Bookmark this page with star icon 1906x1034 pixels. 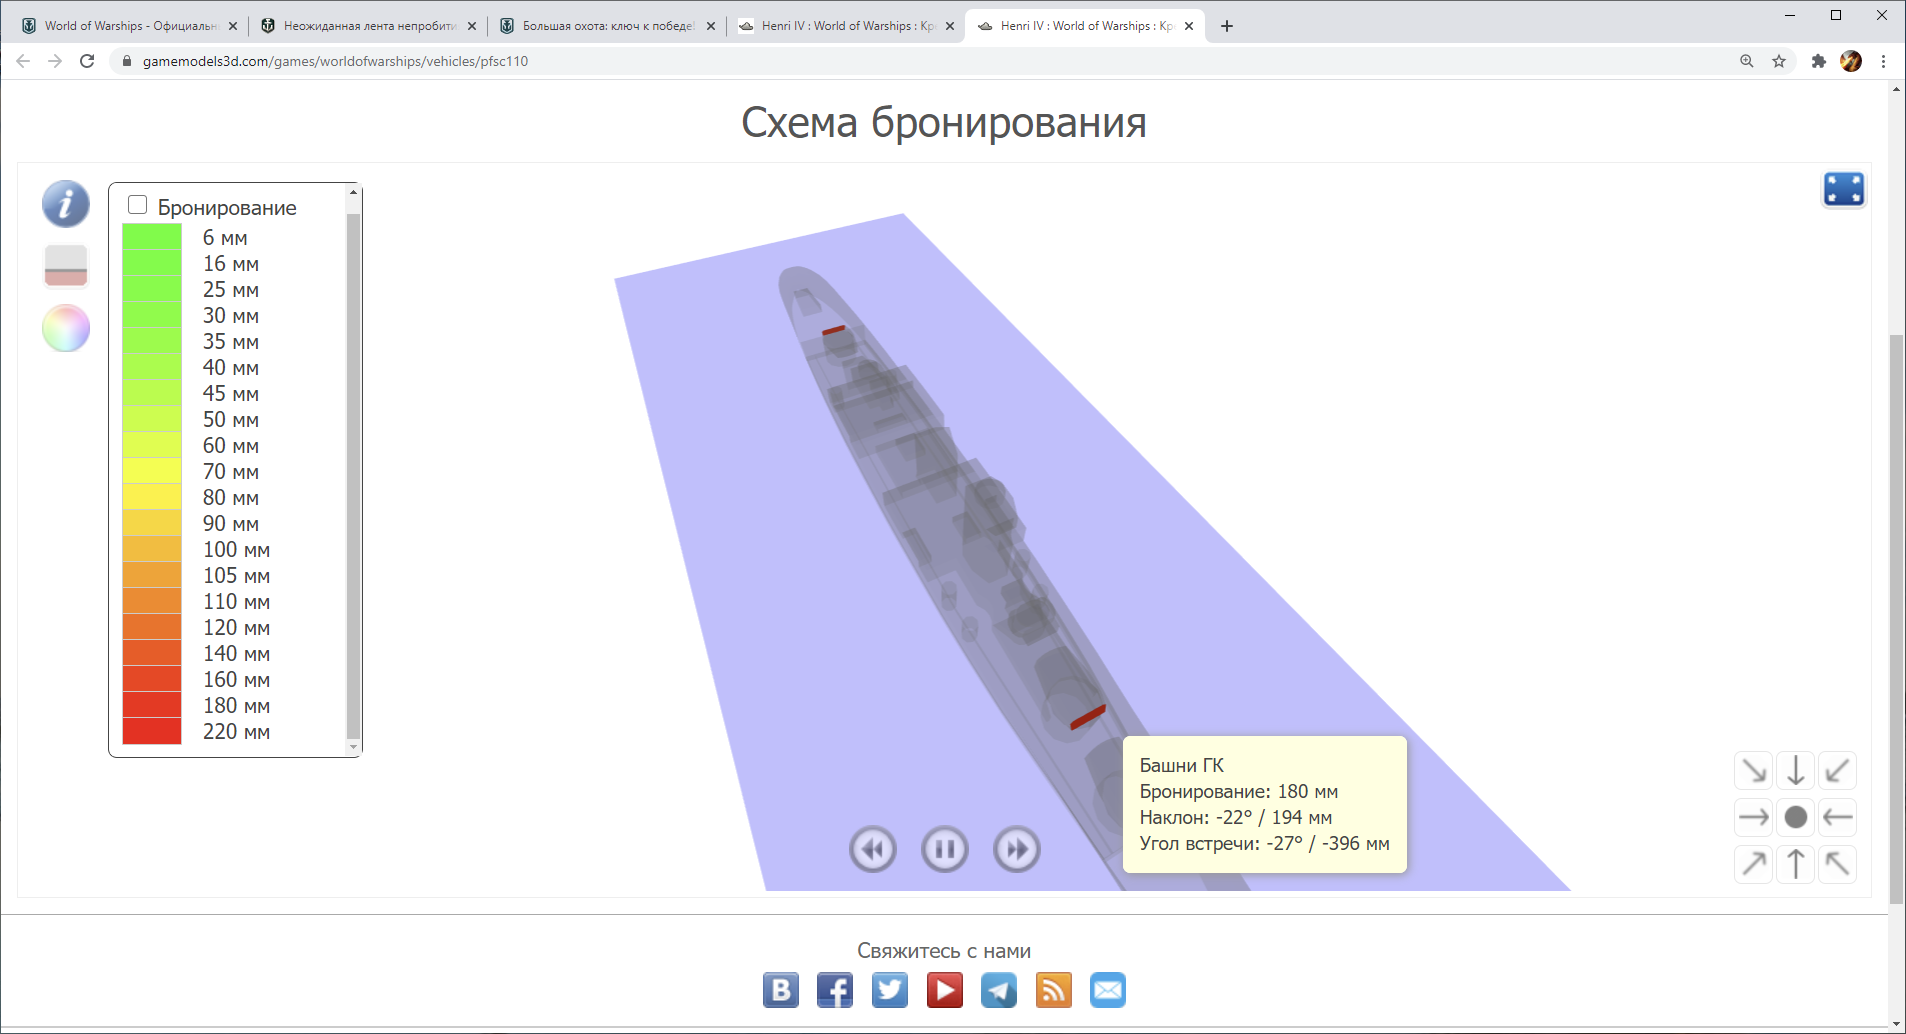[x=1779, y=61]
